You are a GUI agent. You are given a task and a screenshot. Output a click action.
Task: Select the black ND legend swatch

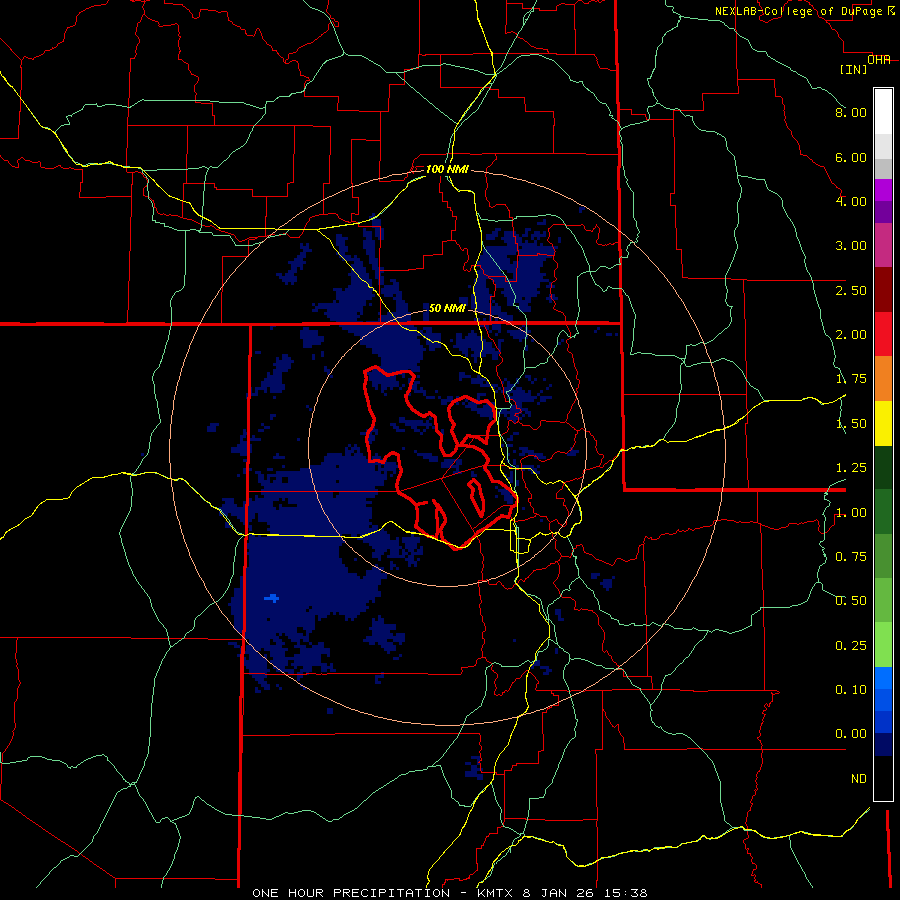[883, 778]
